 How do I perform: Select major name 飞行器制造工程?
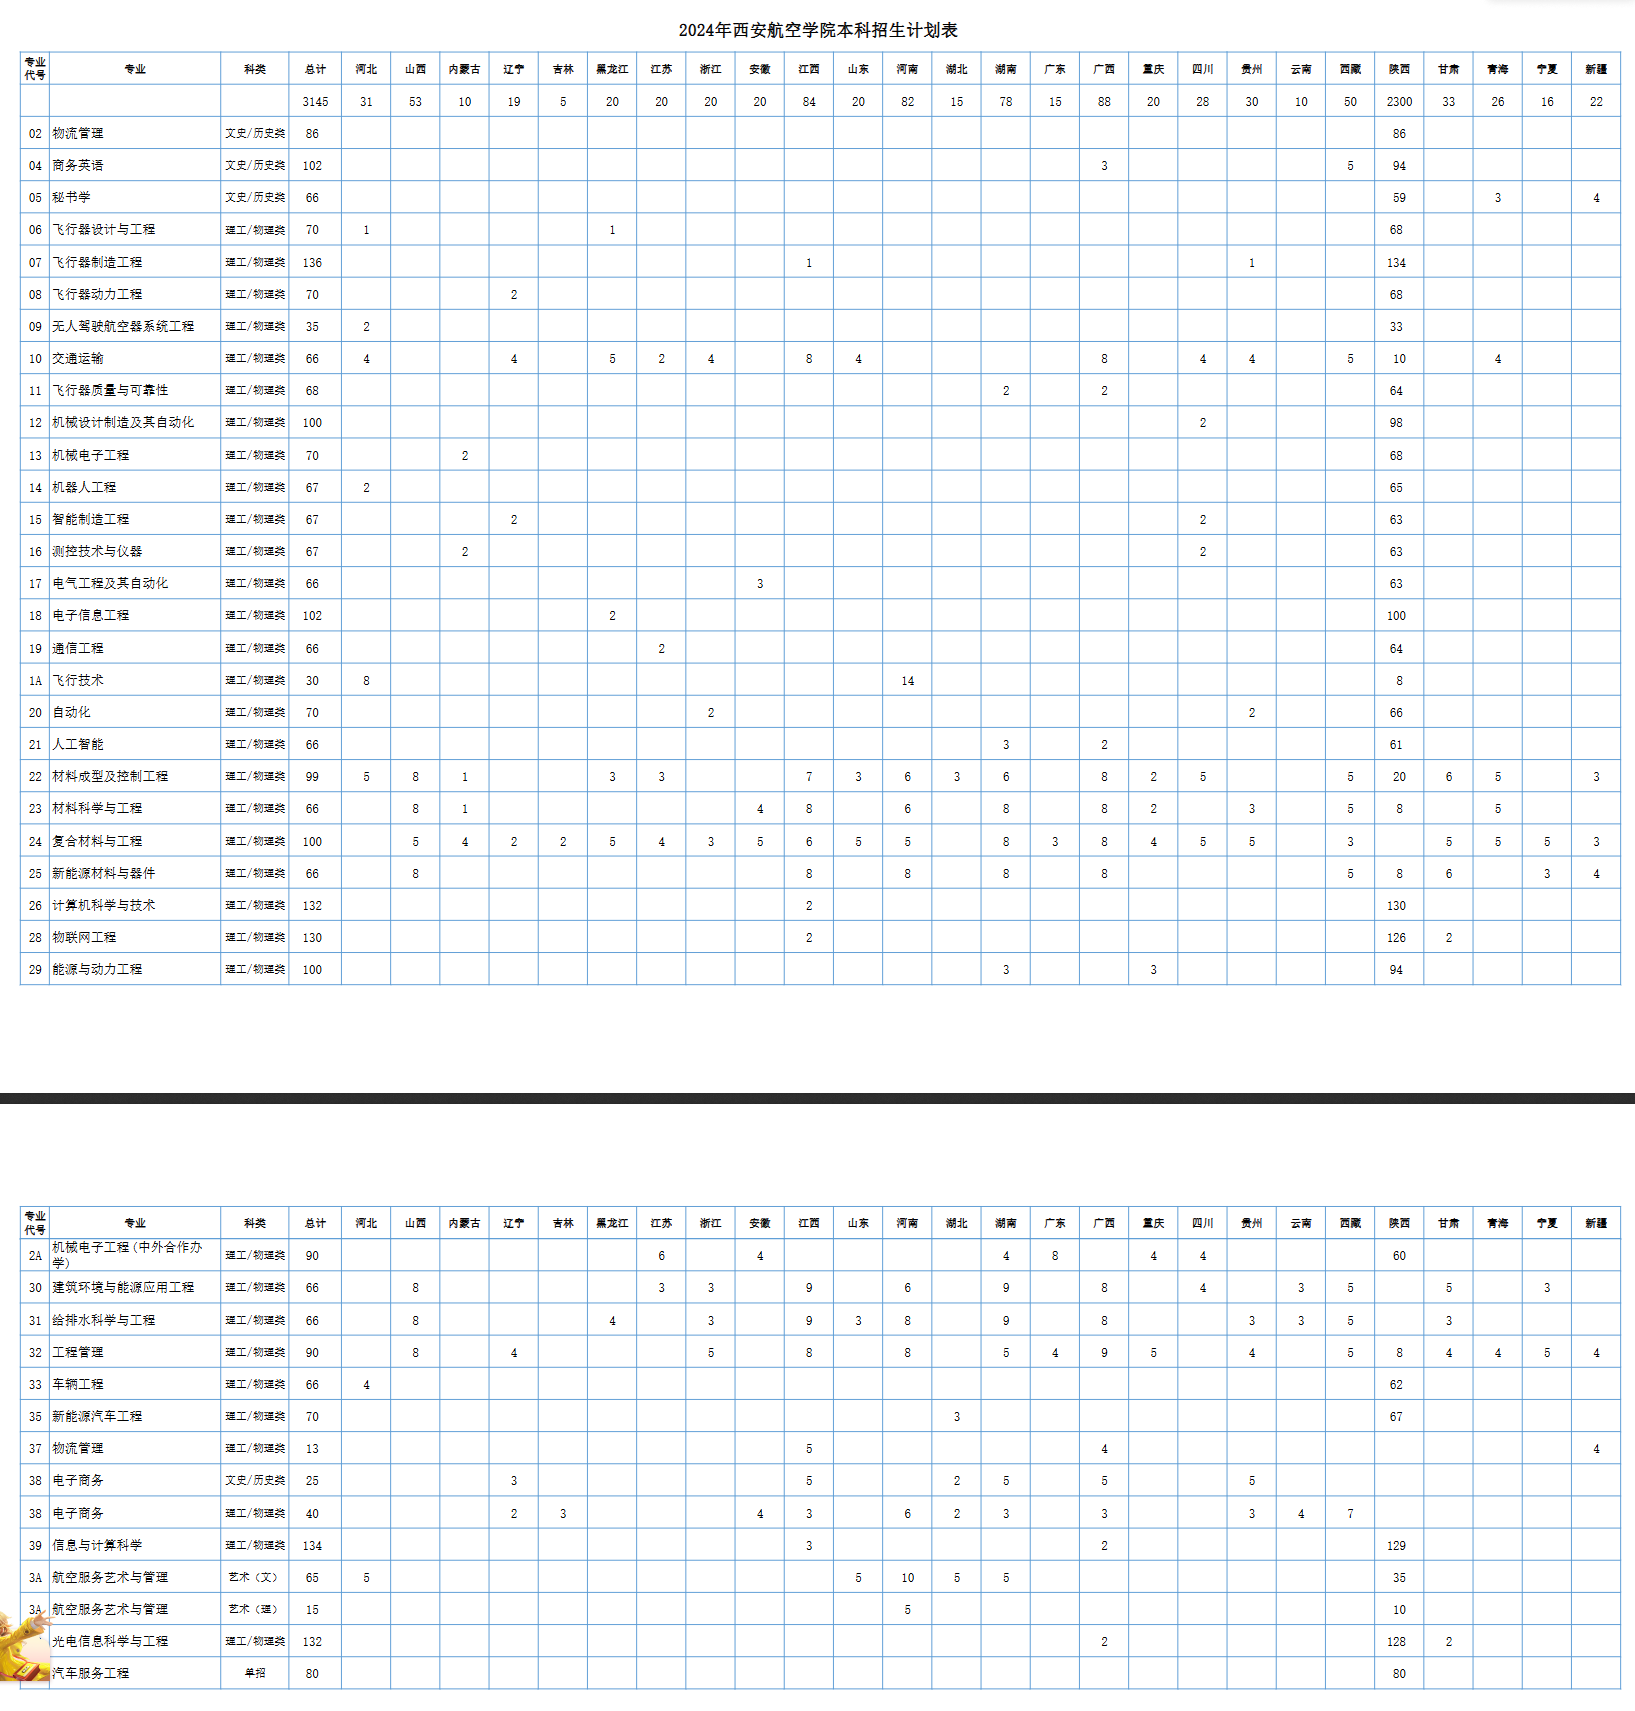click(97, 263)
